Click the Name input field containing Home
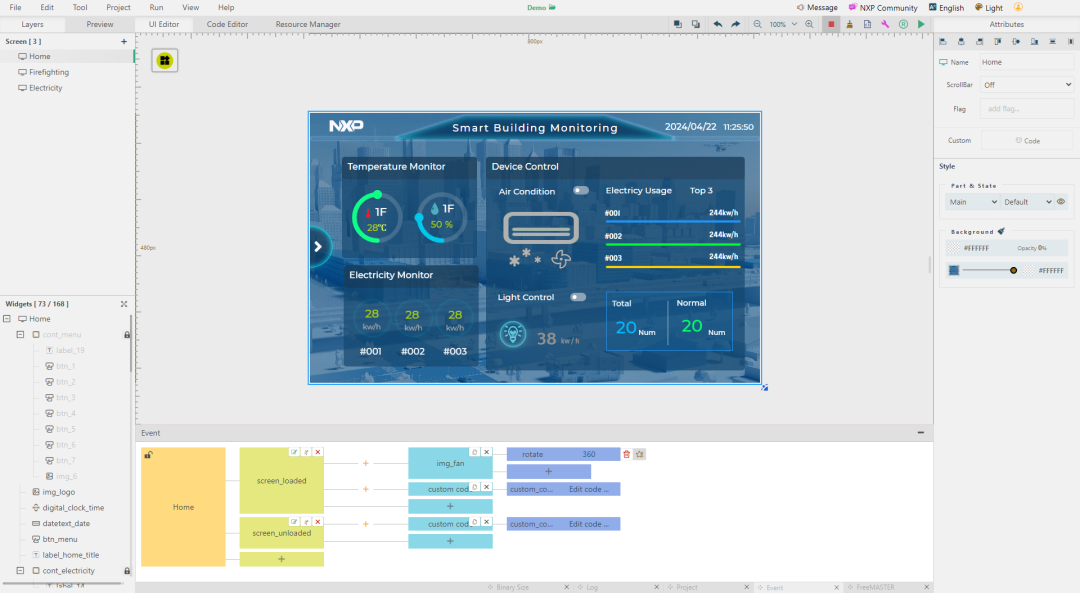This screenshot has width=1080, height=593. click(x=1027, y=62)
